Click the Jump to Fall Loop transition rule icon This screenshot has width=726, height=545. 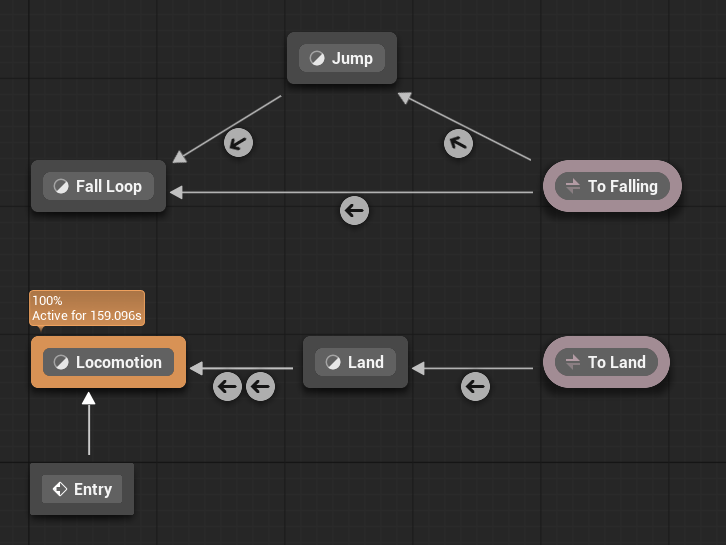point(238,142)
